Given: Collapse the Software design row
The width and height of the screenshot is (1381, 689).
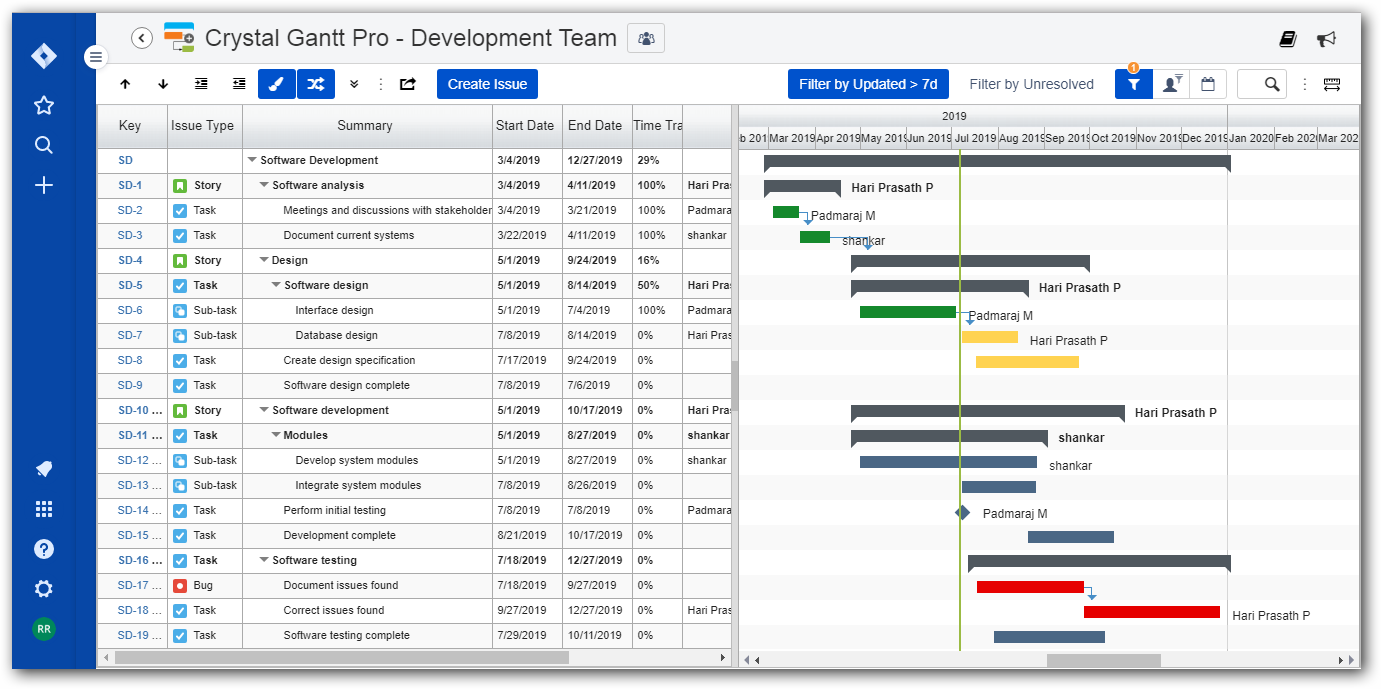Looking at the screenshot, I should 276,285.
